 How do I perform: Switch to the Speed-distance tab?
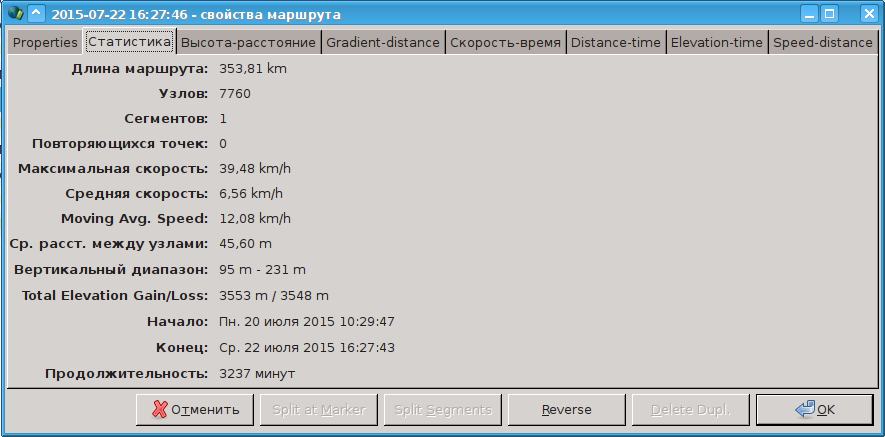pyautogui.click(x=822, y=42)
